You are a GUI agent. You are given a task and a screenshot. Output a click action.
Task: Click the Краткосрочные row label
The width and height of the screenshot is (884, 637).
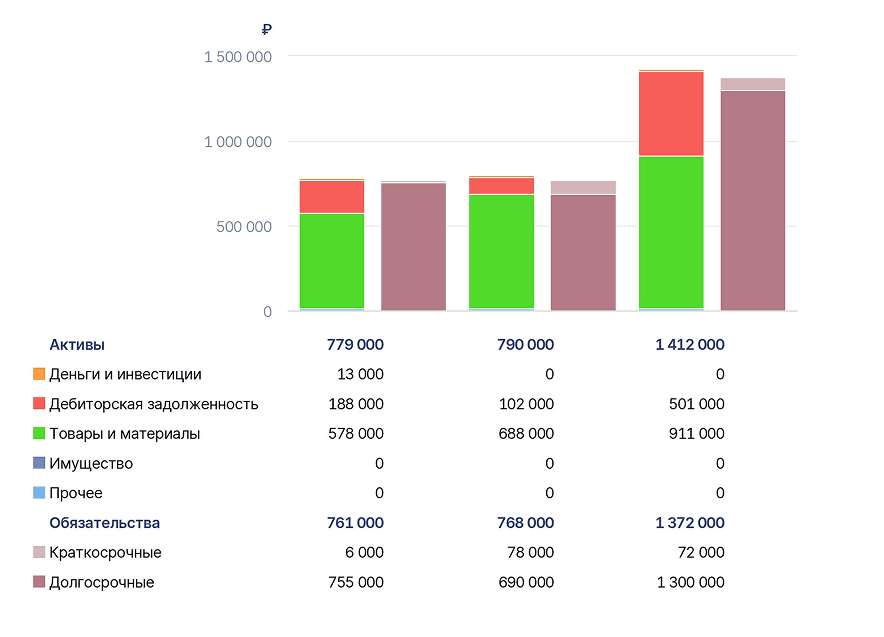point(105,552)
